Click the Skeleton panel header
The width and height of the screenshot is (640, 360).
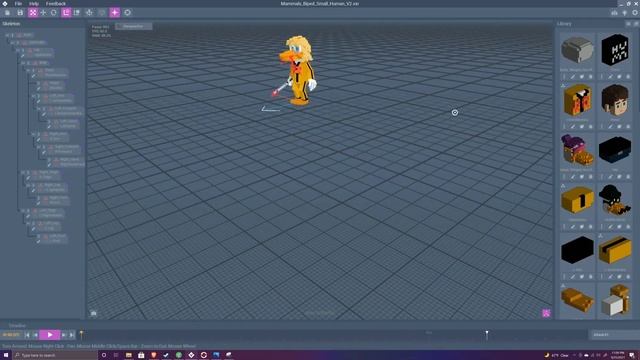11,24
